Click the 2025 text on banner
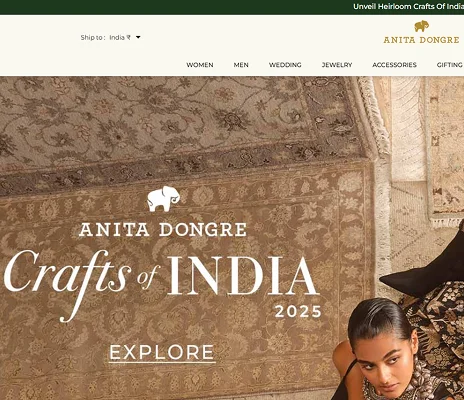Viewport: 464px width, 400px height. pyautogui.click(x=298, y=312)
